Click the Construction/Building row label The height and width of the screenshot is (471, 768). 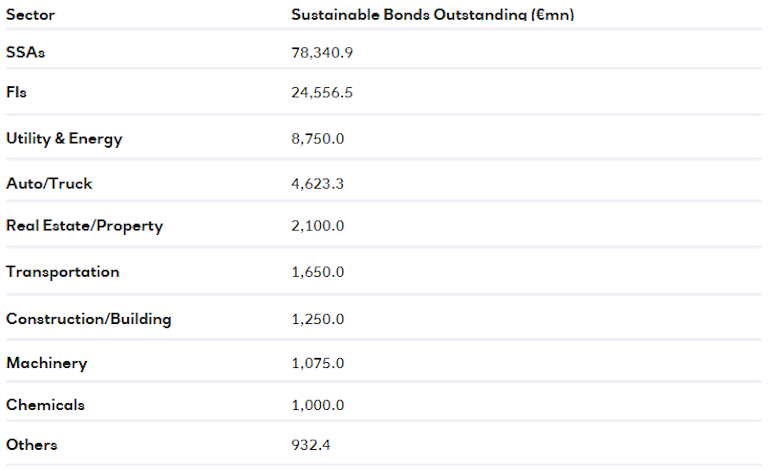[x=88, y=319]
